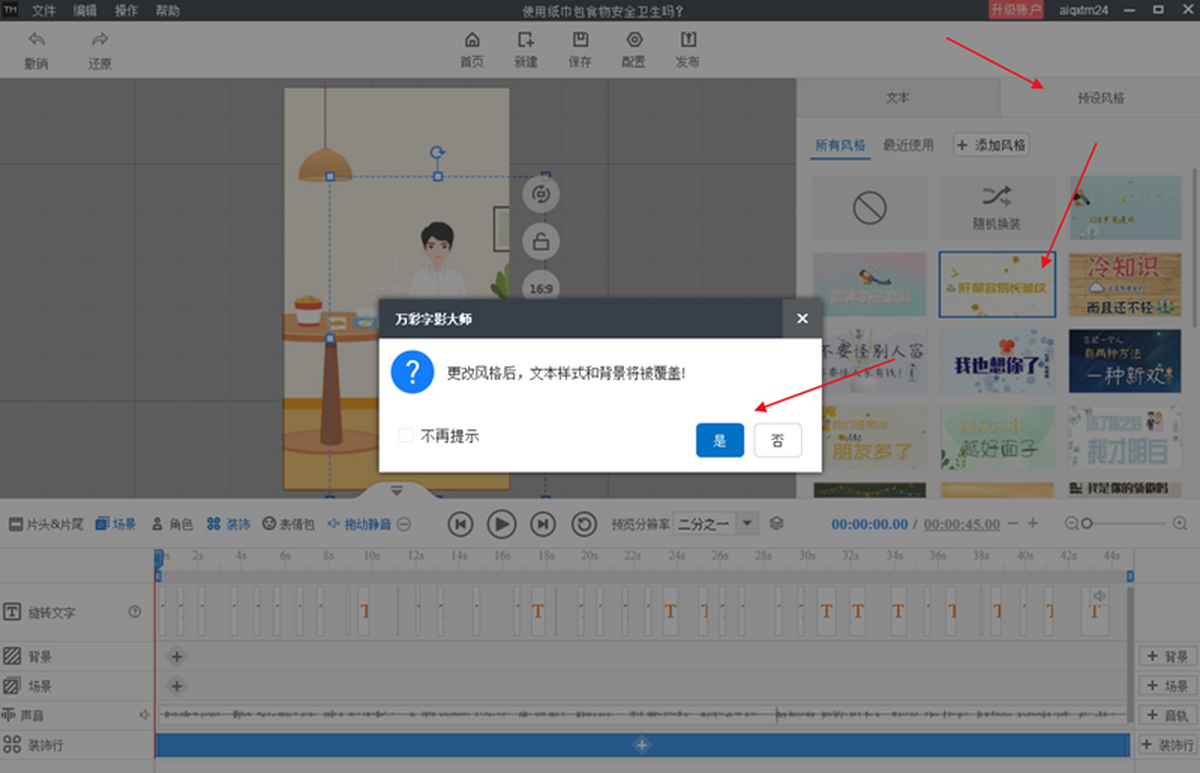Open the 预览分辨率 二分之一 dropdown
Screen dimensions: 1200x773
tap(716, 524)
